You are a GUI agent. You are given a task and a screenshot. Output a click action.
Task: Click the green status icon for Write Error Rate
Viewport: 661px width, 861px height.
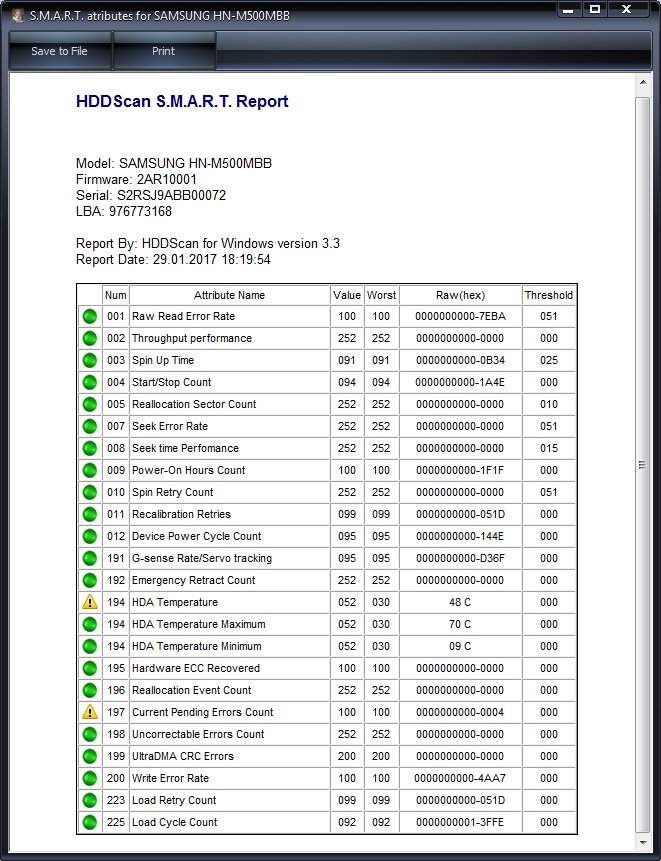(x=89, y=778)
